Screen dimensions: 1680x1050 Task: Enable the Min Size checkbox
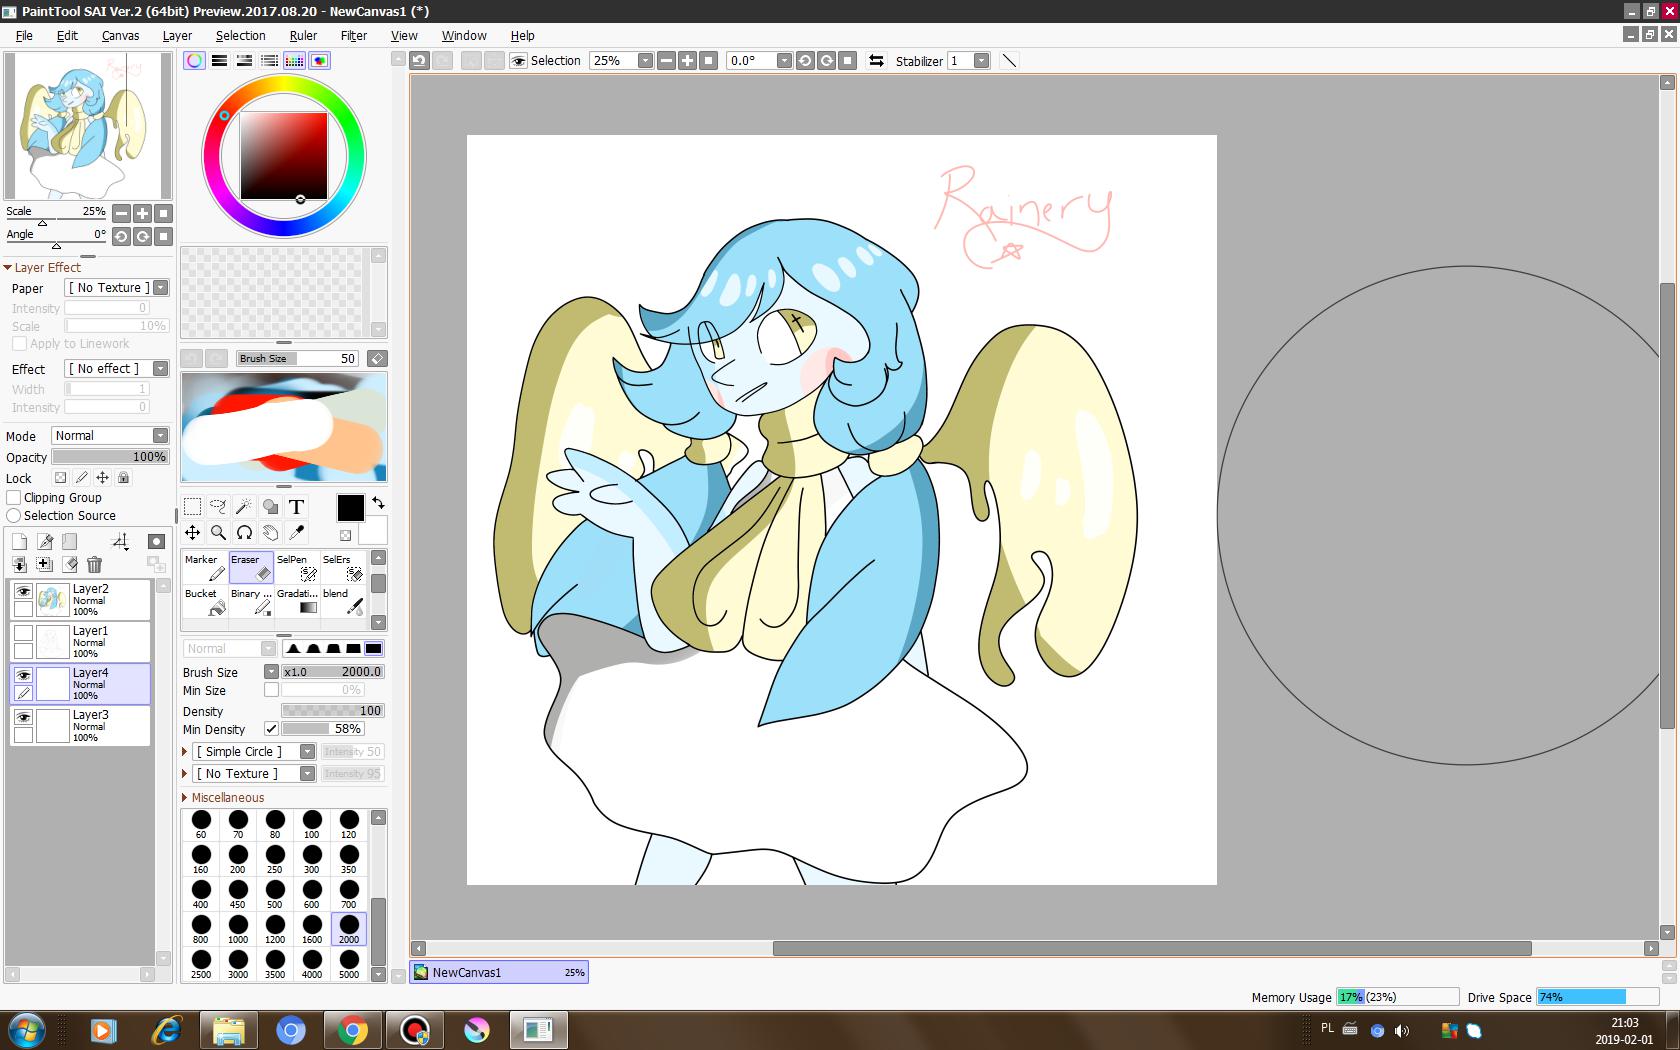point(271,690)
